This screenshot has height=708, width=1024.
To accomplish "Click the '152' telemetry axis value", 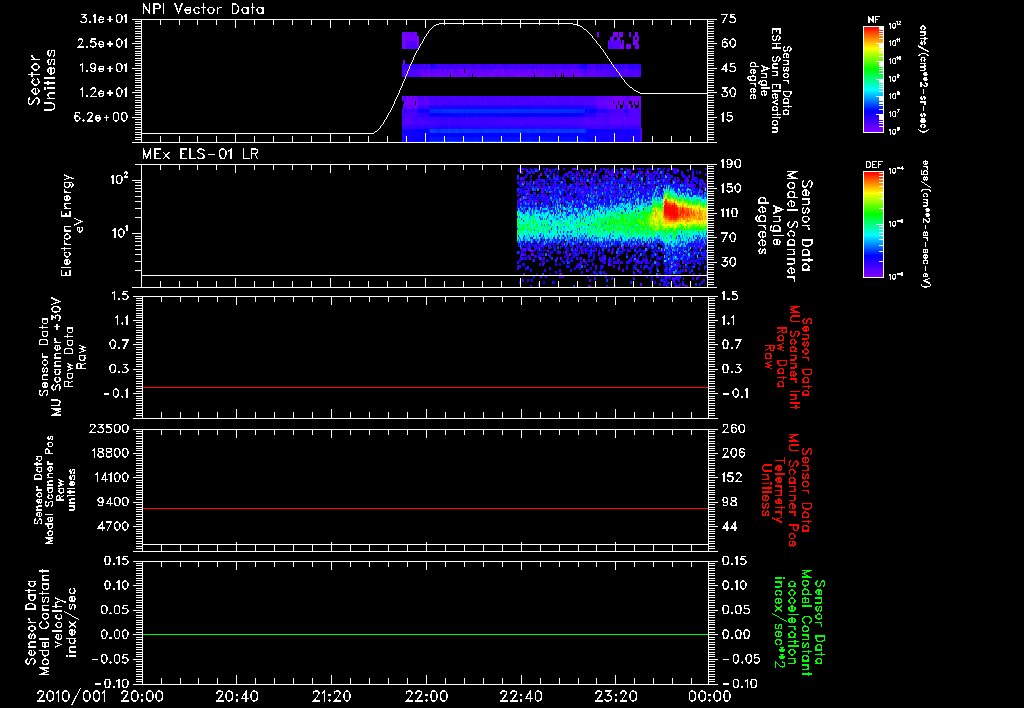I will click(733, 477).
